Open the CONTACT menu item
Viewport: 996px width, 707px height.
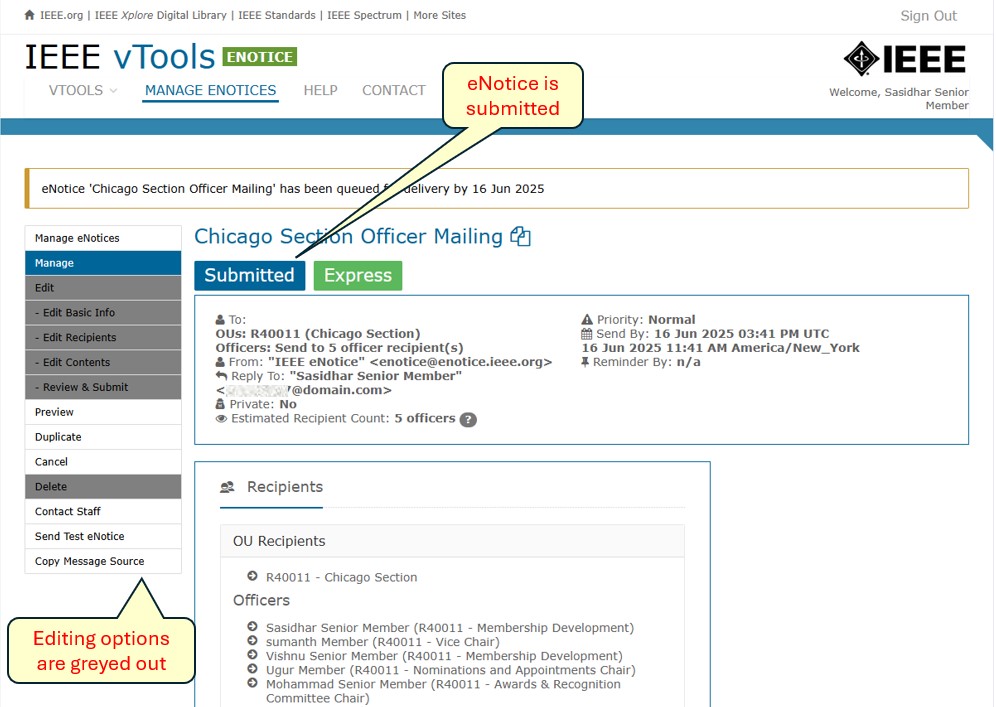(x=394, y=90)
